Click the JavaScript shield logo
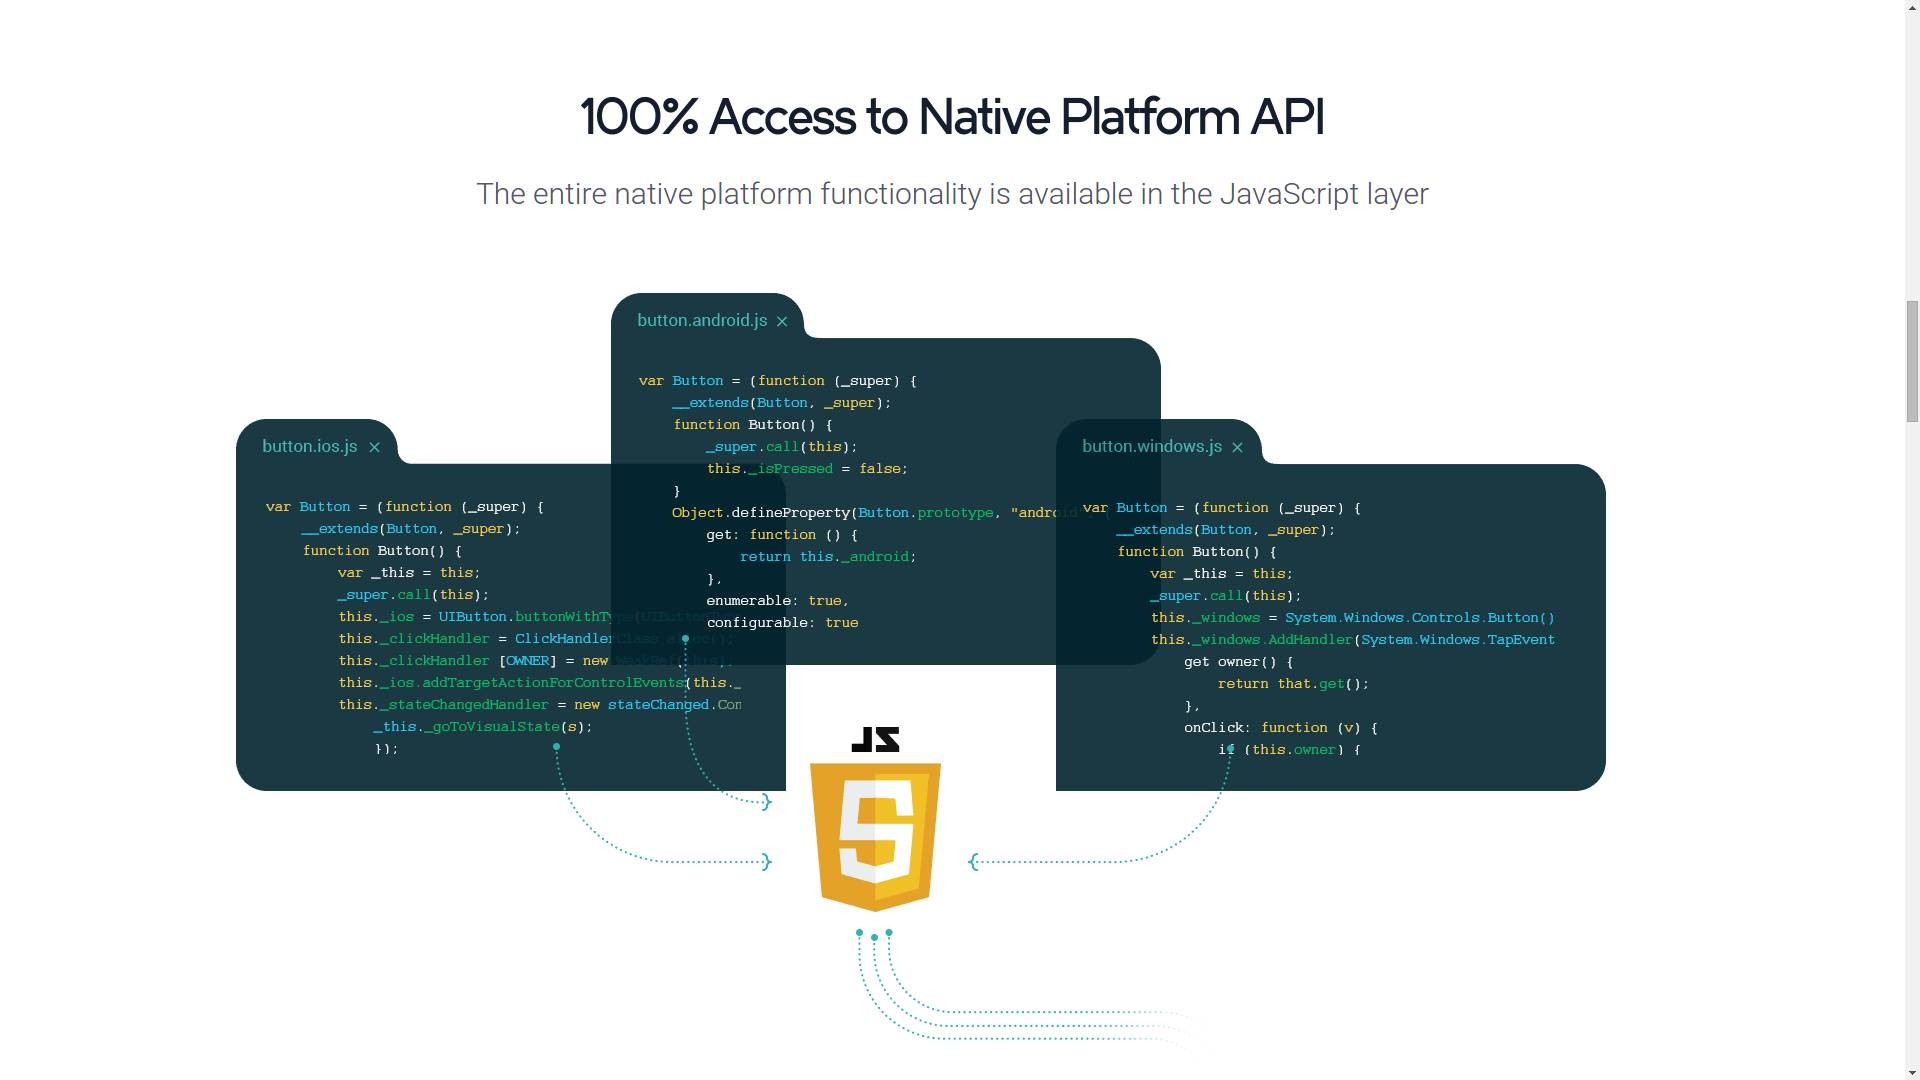Screen dimensions: 1920x1080 (875, 837)
